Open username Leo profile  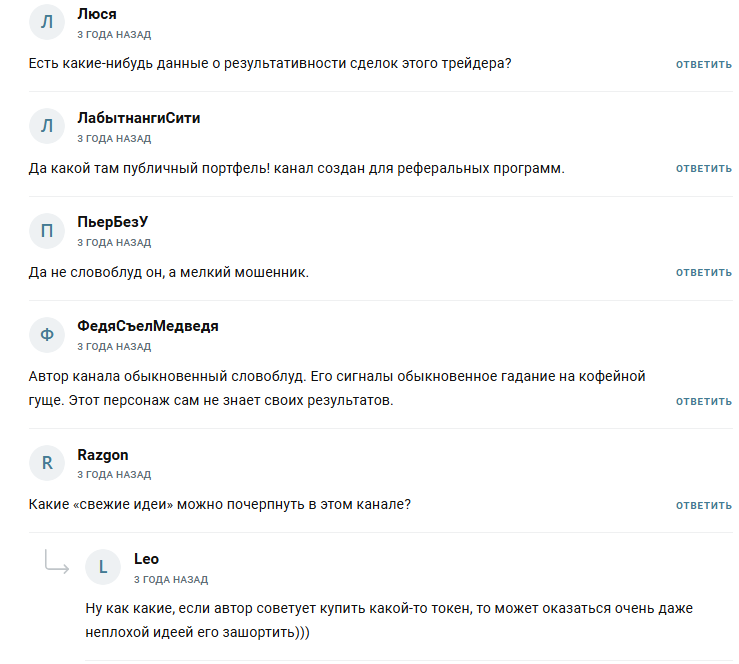click(x=146, y=558)
